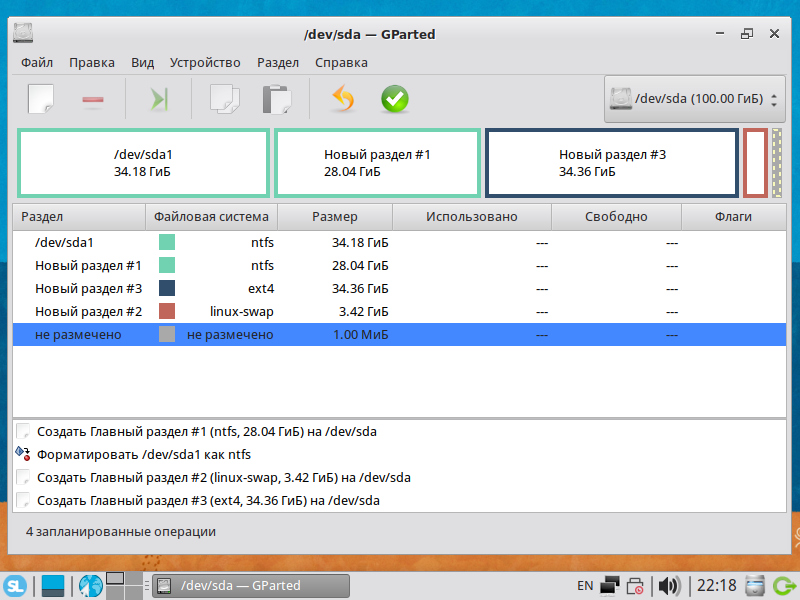Click the Copy partition toolbar icon
Screen dimensions: 800x600
224,99
